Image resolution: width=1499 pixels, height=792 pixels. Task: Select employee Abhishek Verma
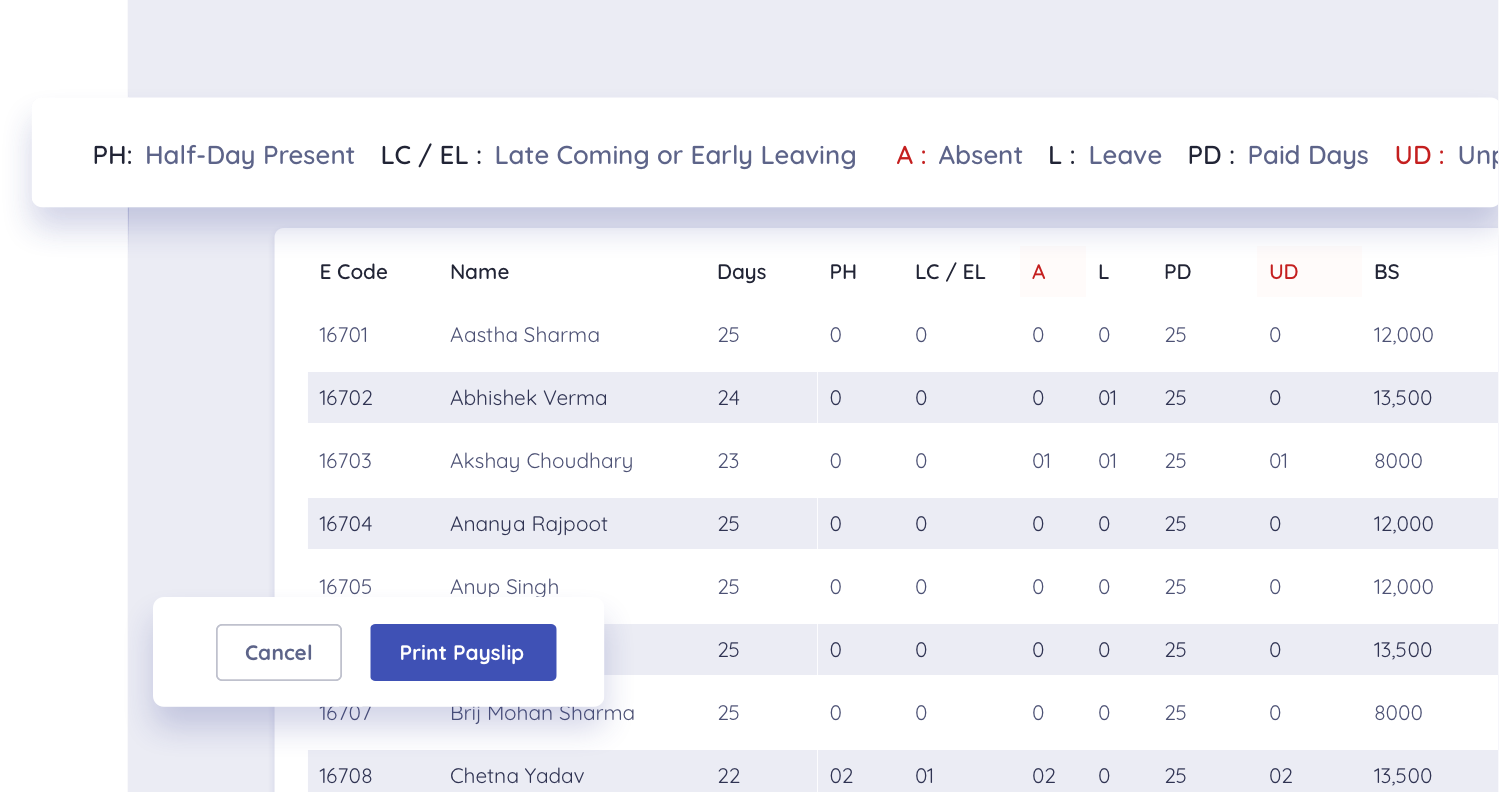coord(528,398)
